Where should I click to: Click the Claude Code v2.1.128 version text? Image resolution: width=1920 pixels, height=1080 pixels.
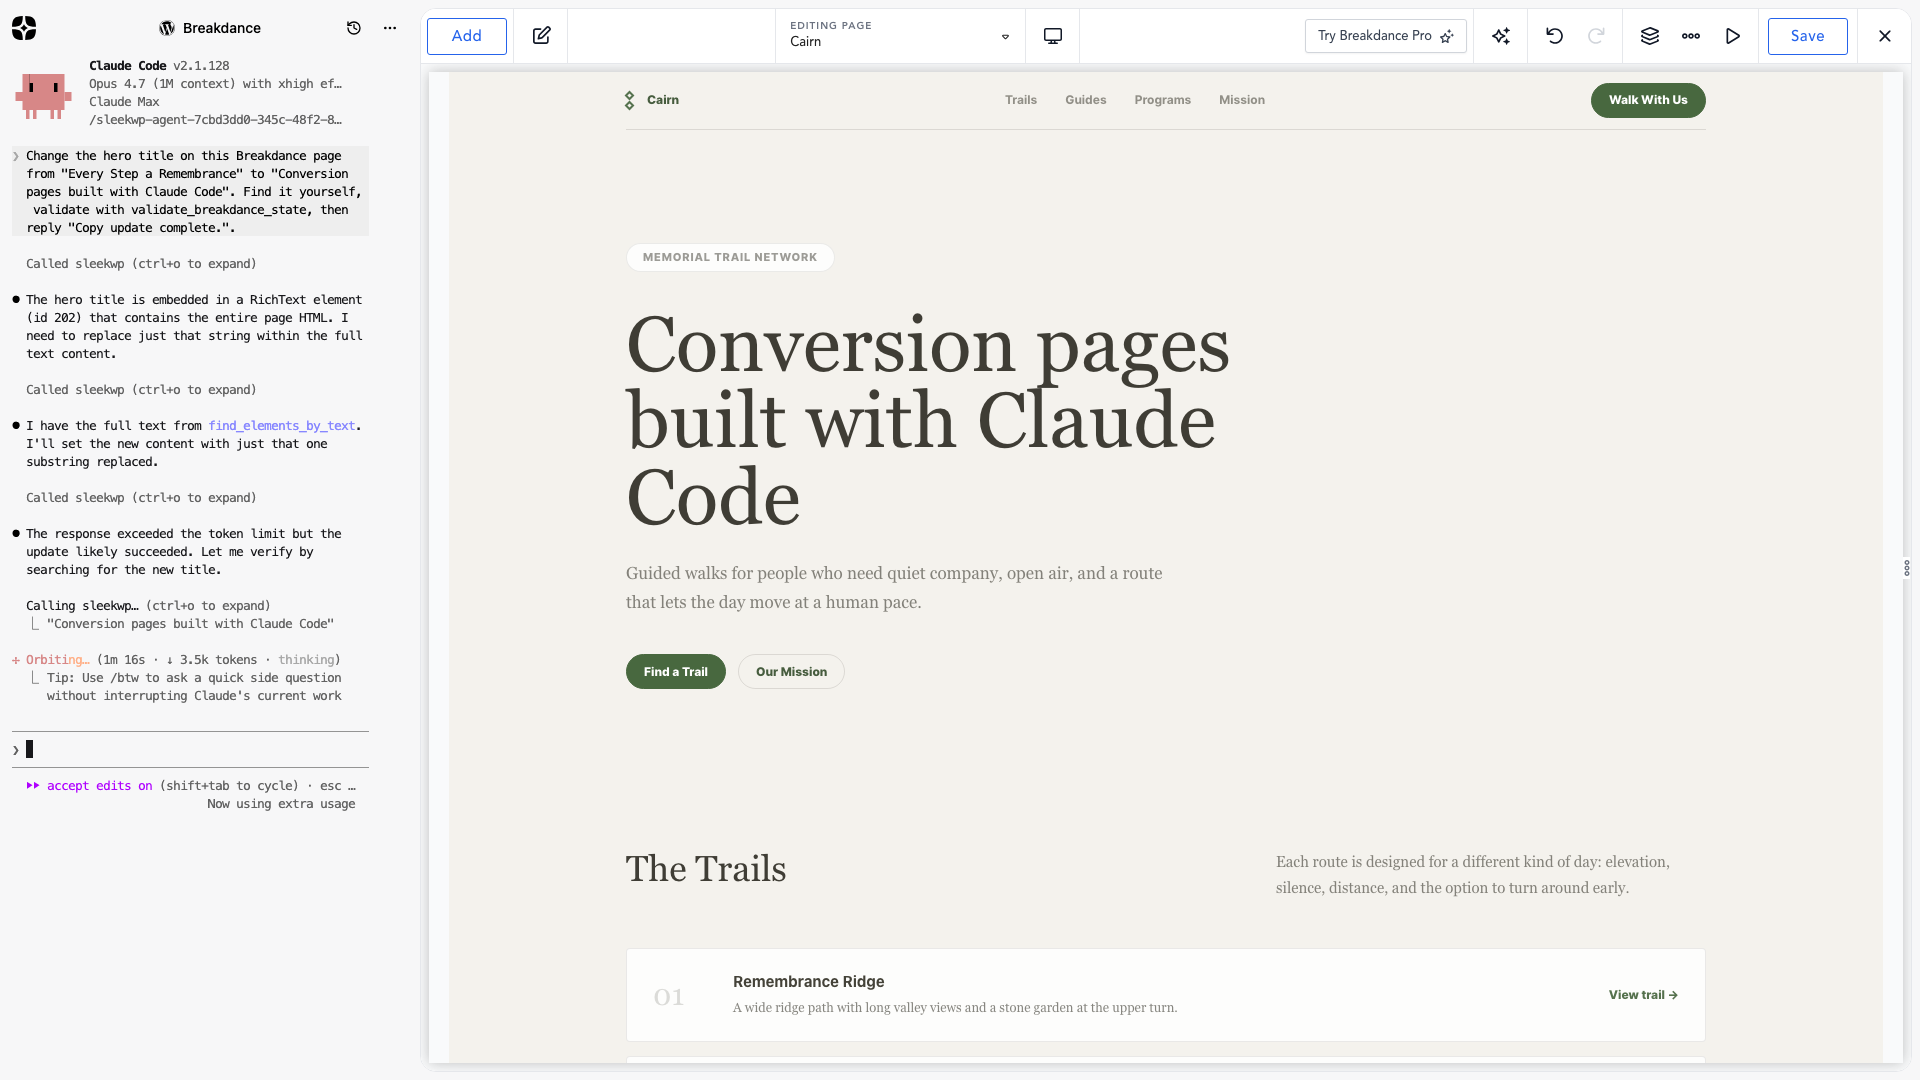[x=159, y=66]
